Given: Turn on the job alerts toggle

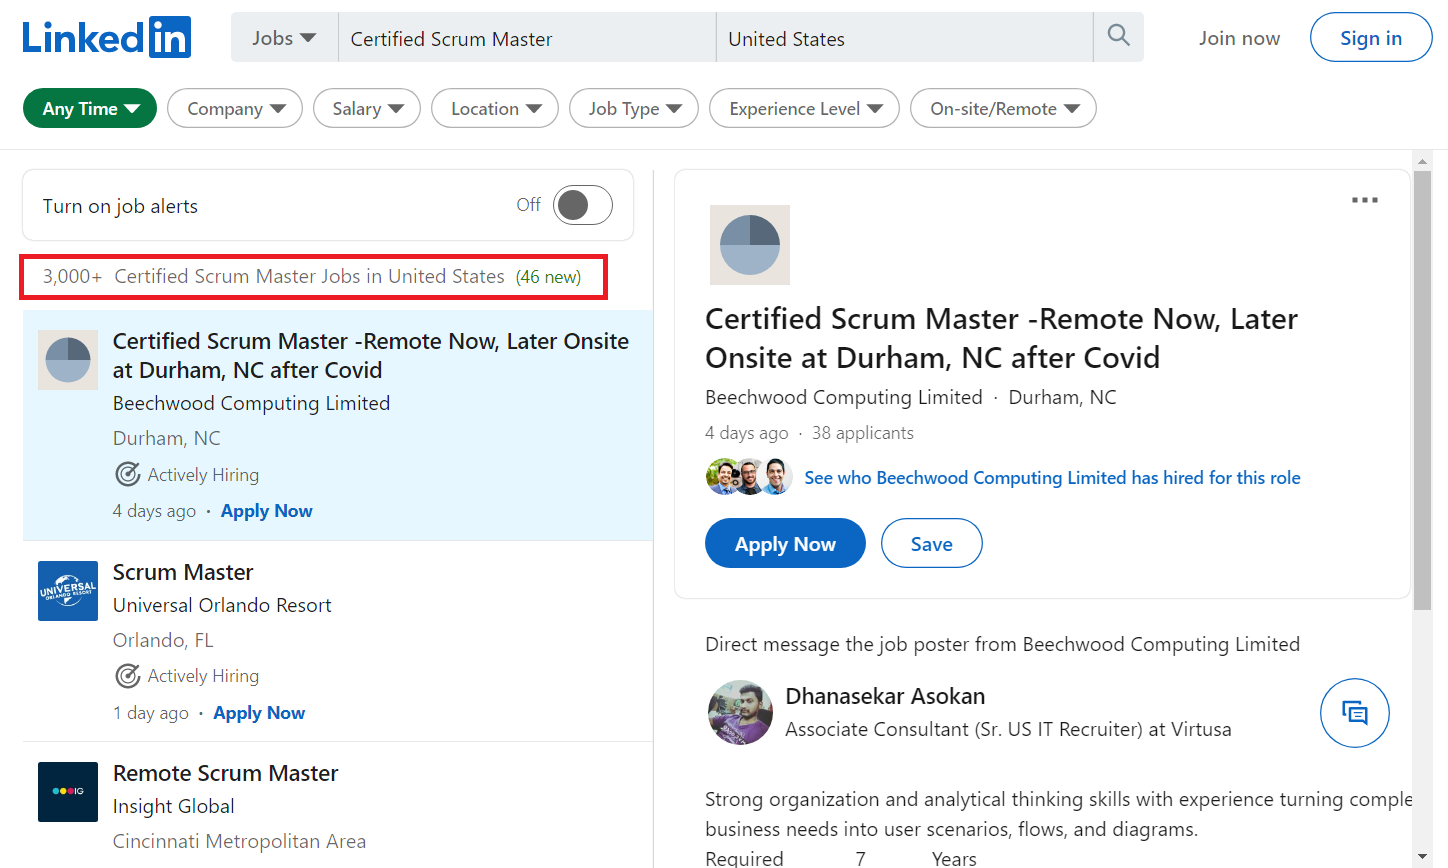Looking at the screenshot, I should (582, 205).
